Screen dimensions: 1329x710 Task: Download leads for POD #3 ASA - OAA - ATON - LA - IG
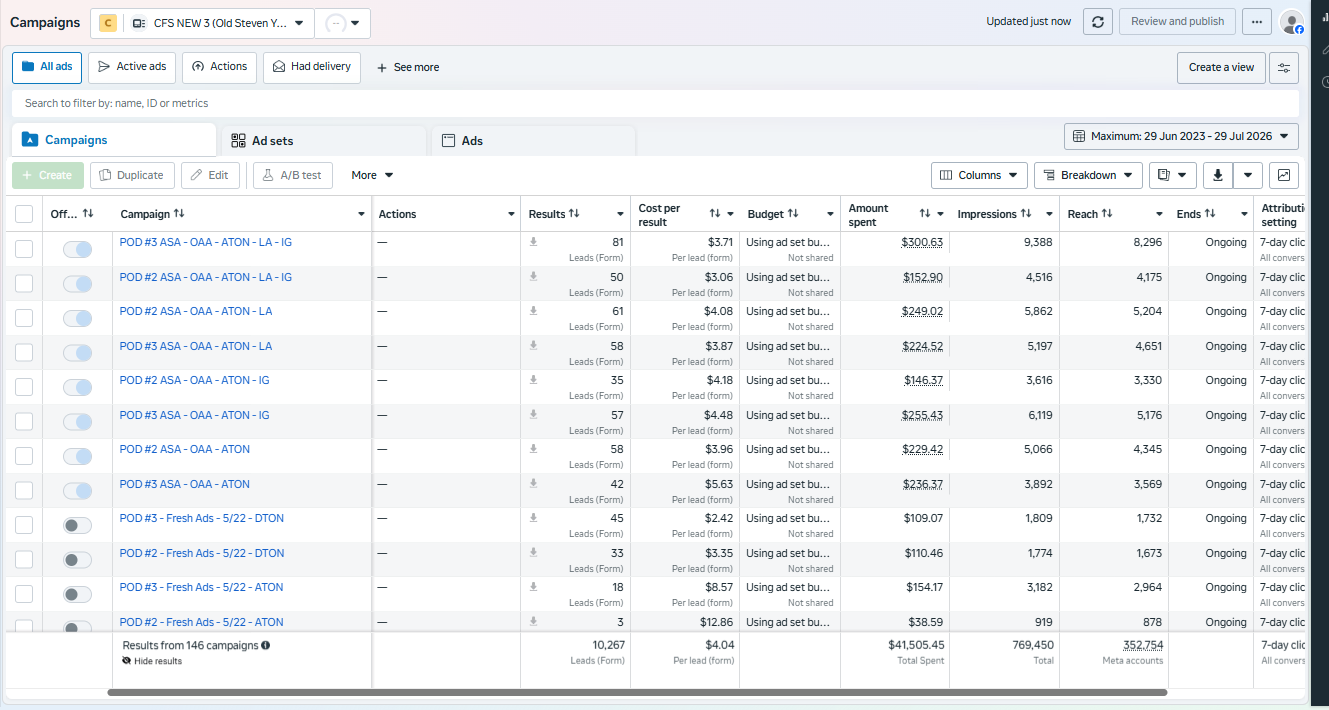click(x=534, y=242)
